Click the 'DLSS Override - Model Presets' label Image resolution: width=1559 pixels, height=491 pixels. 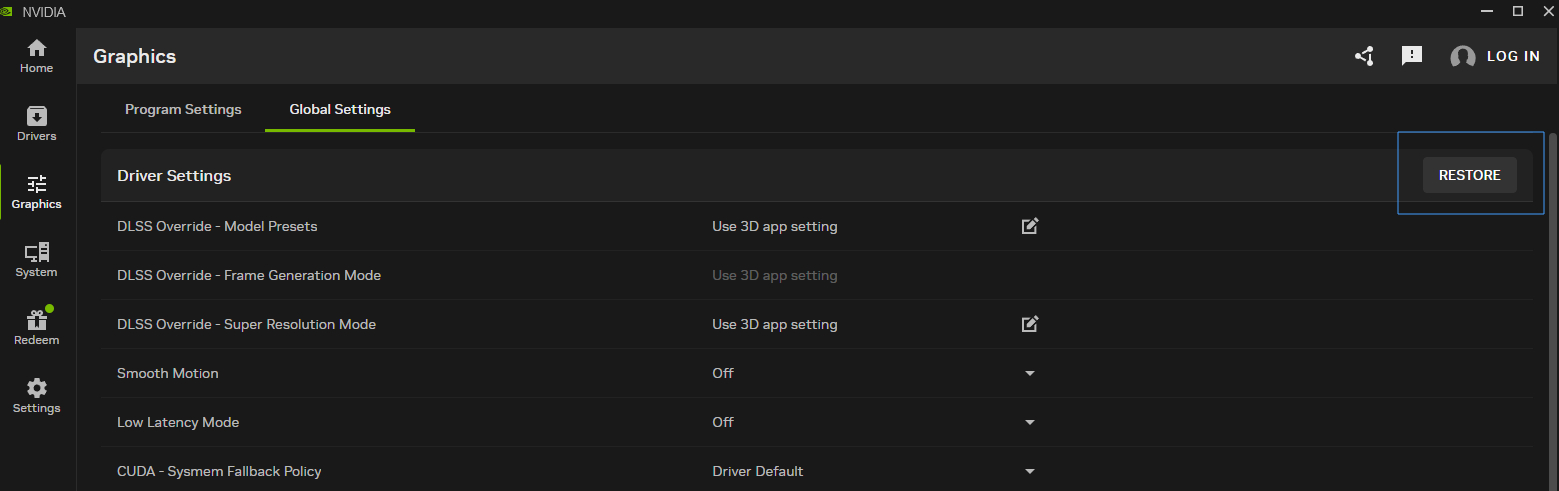point(217,226)
